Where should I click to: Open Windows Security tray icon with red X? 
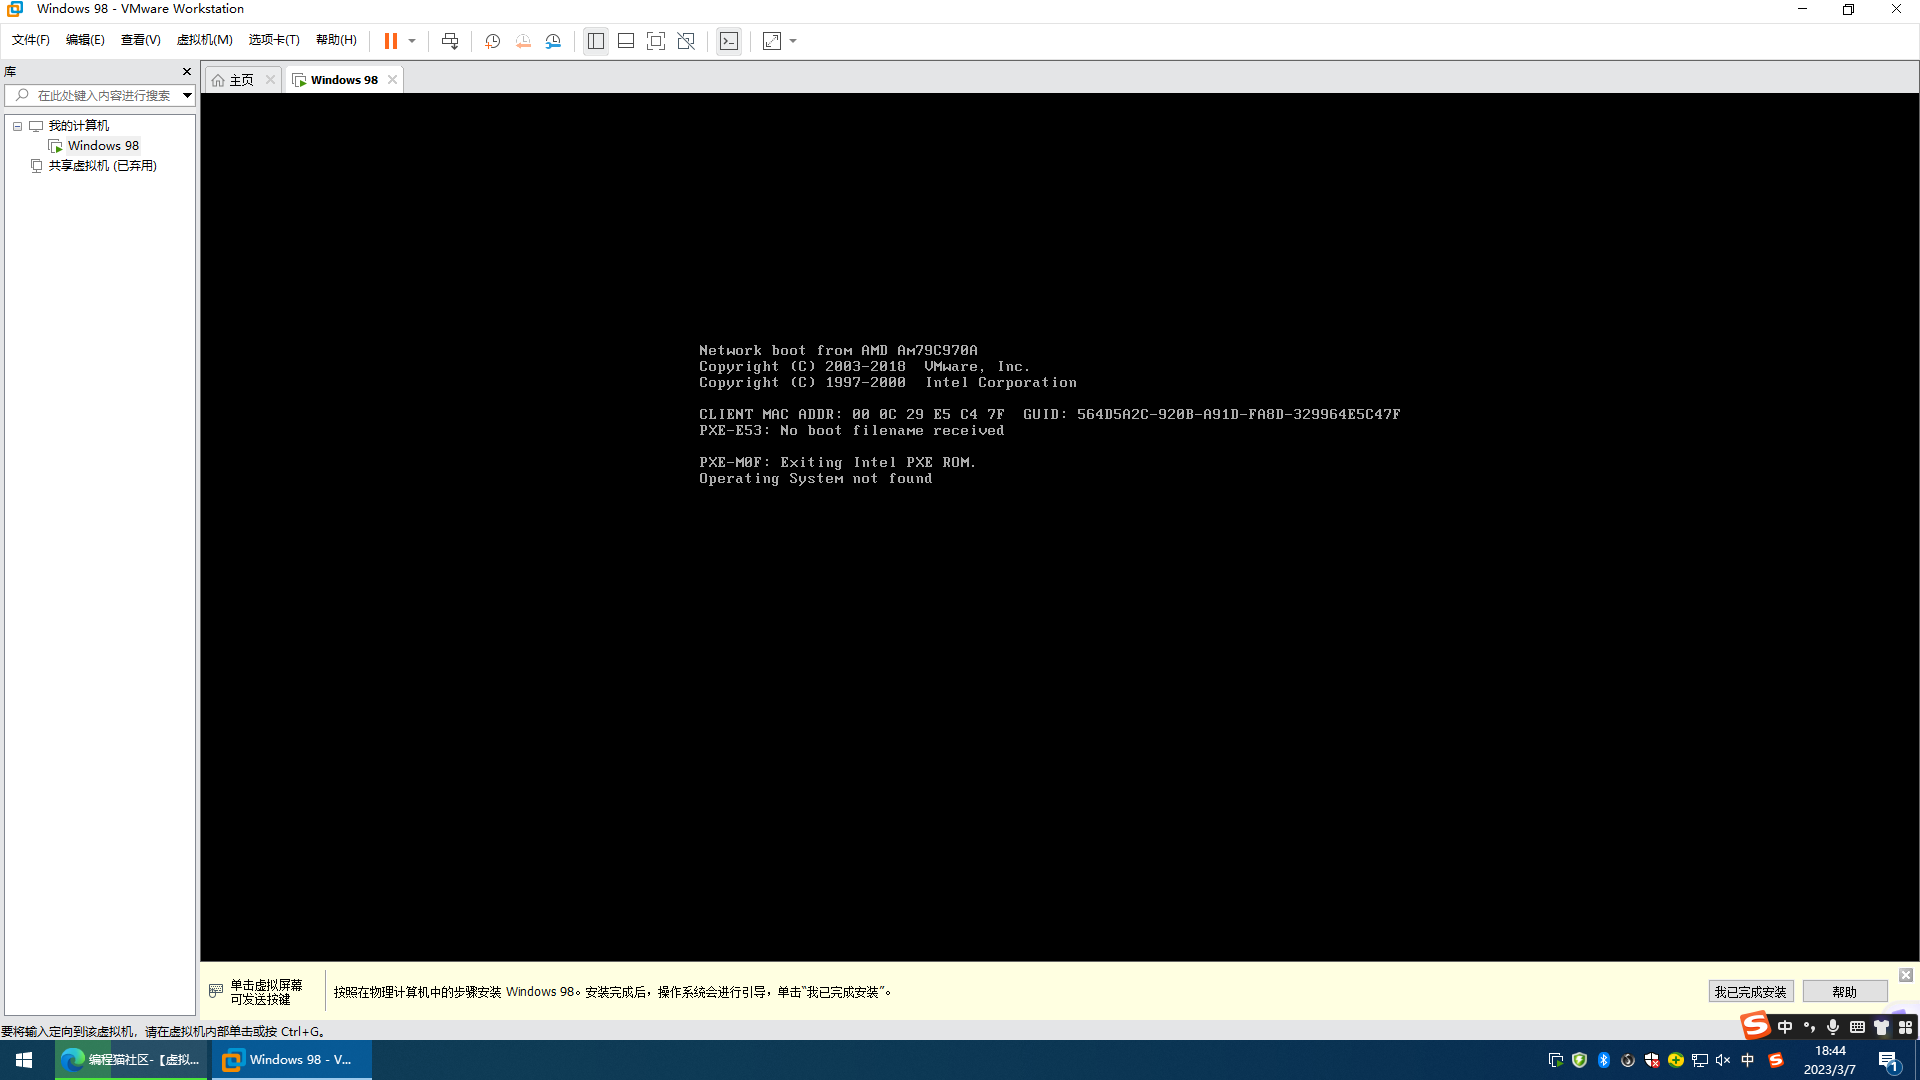click(1652, 1060)
